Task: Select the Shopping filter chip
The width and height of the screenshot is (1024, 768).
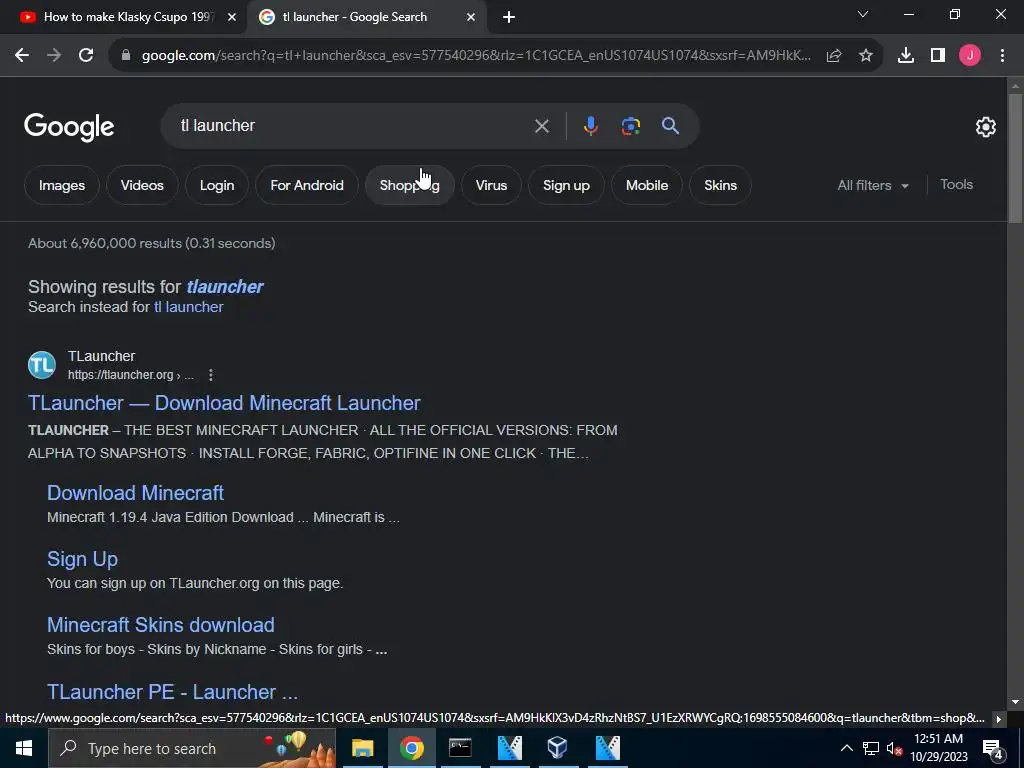Action: click(409, 185)
